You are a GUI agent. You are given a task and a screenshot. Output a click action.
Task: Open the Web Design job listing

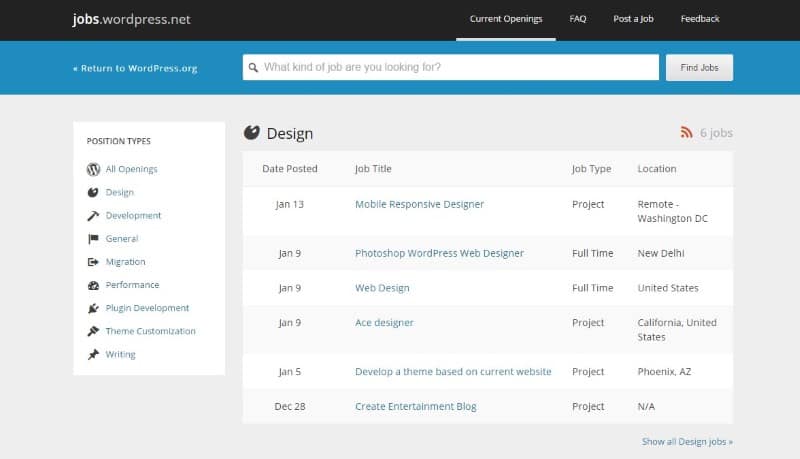coord(382,288)
